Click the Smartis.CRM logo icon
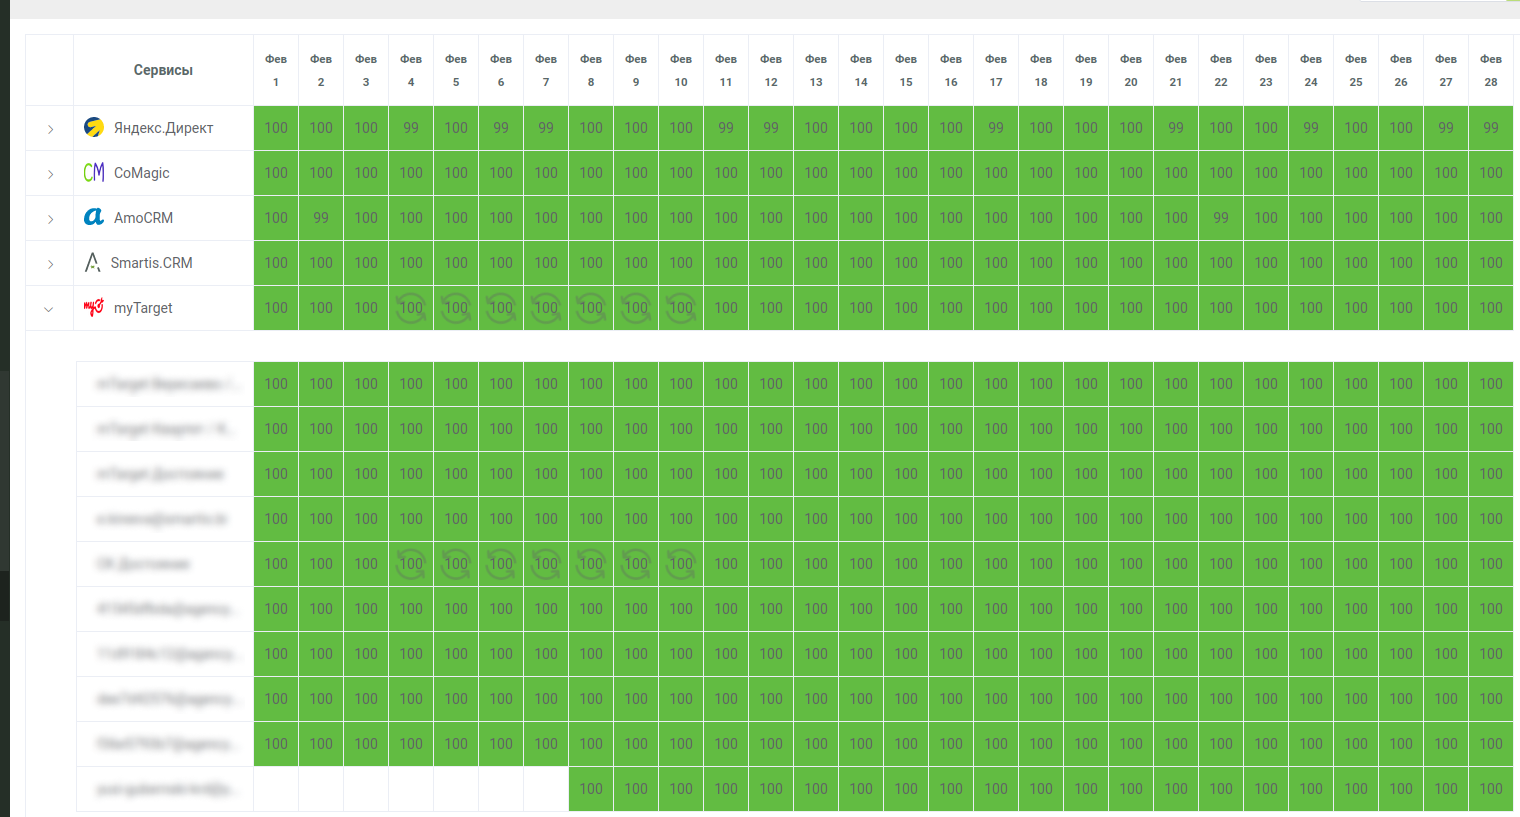 (x=93, y=262)
